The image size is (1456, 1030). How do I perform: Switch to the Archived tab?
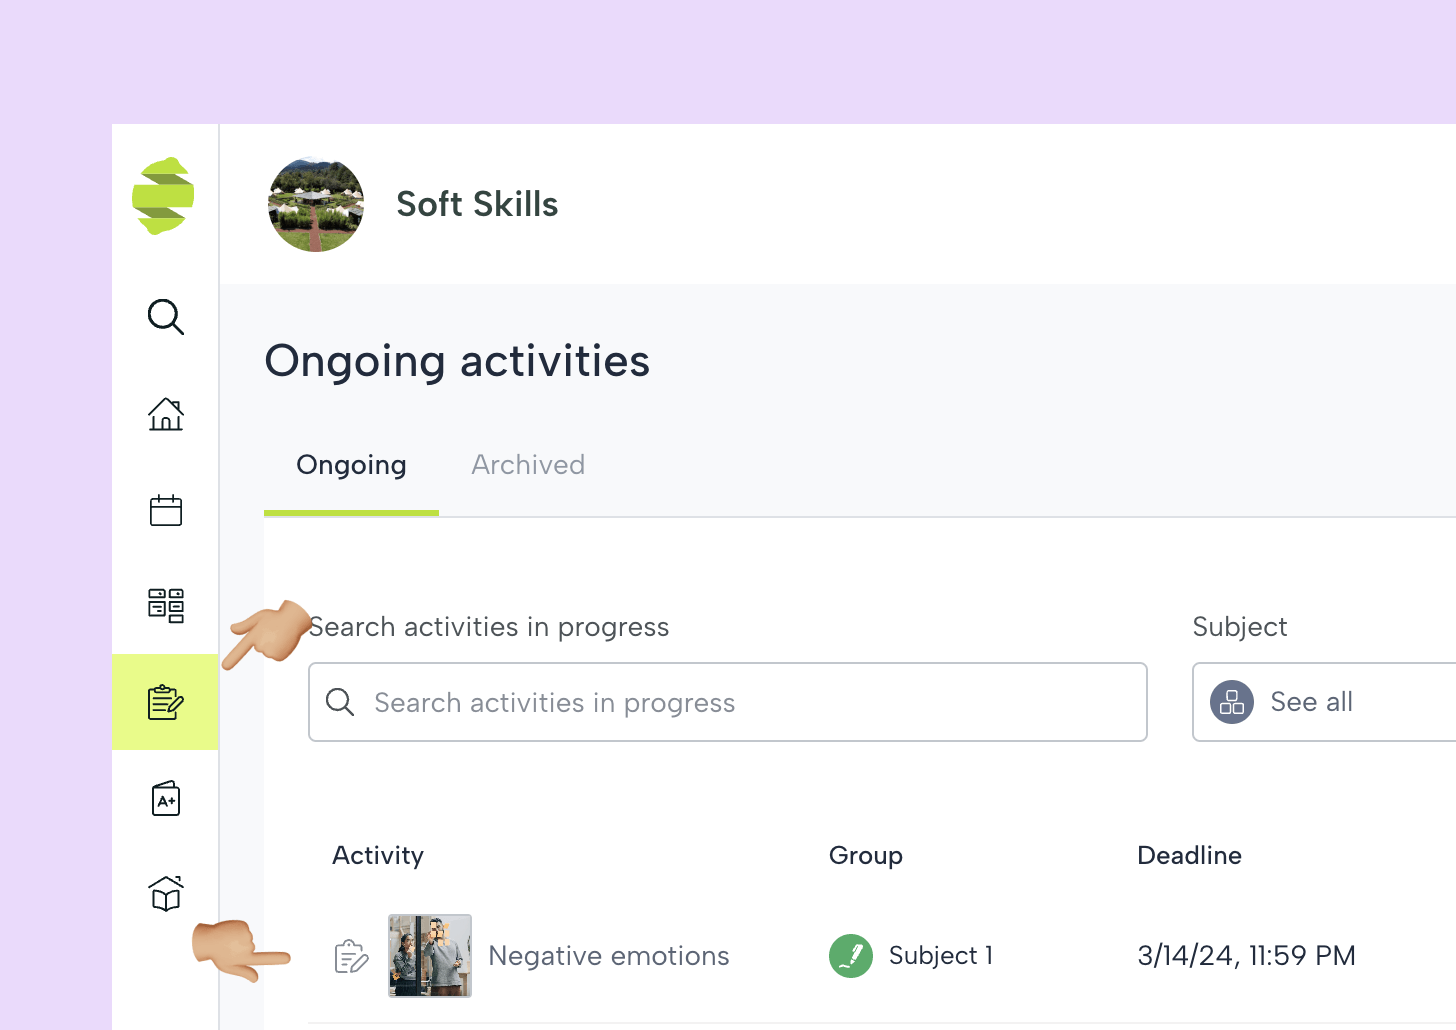pyautogui.click(x=528, y=465)
